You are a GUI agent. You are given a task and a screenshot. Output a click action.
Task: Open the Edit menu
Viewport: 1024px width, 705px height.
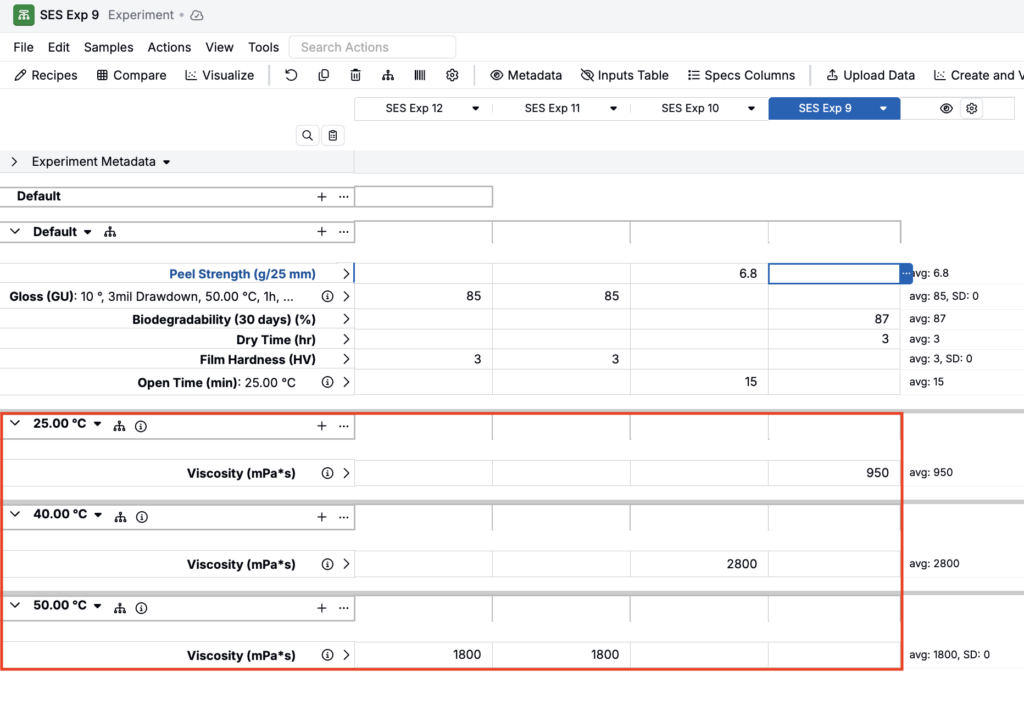58,47
